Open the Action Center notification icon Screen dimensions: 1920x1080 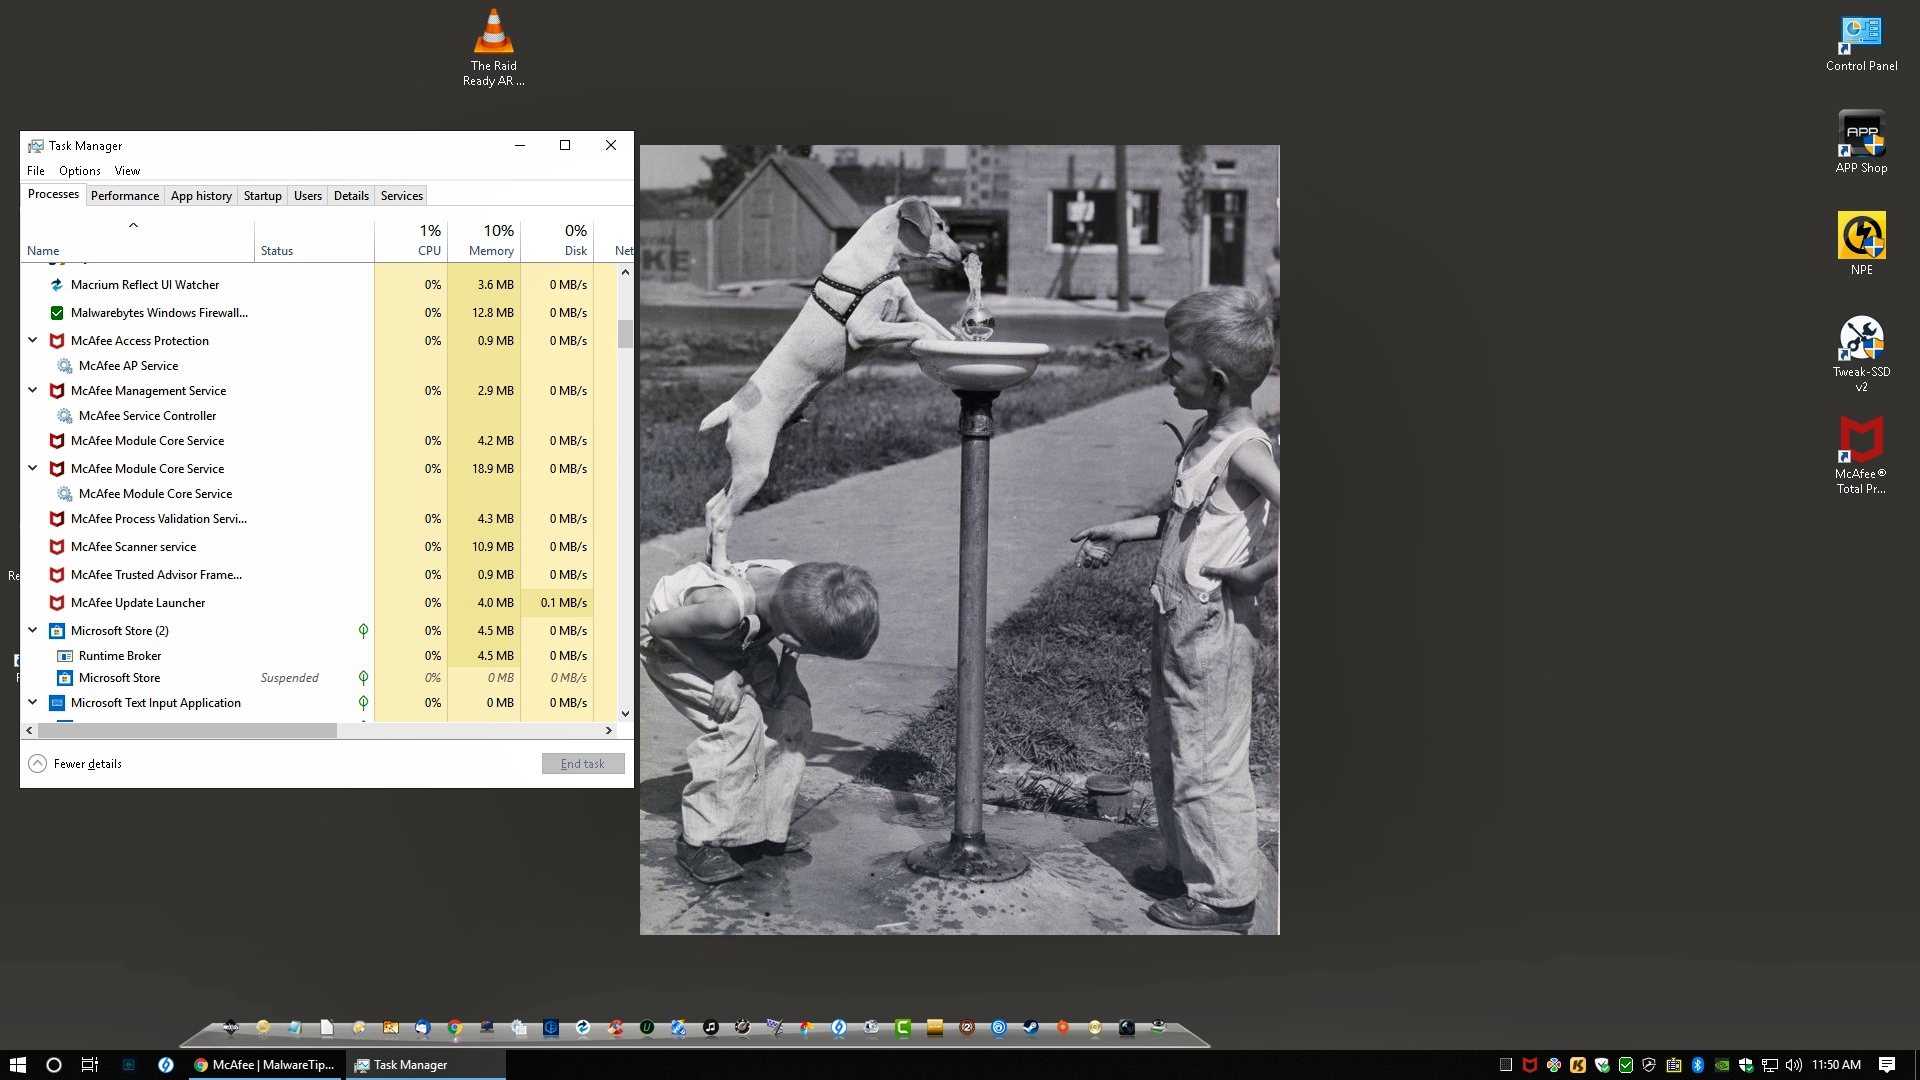point(1886,1065)
